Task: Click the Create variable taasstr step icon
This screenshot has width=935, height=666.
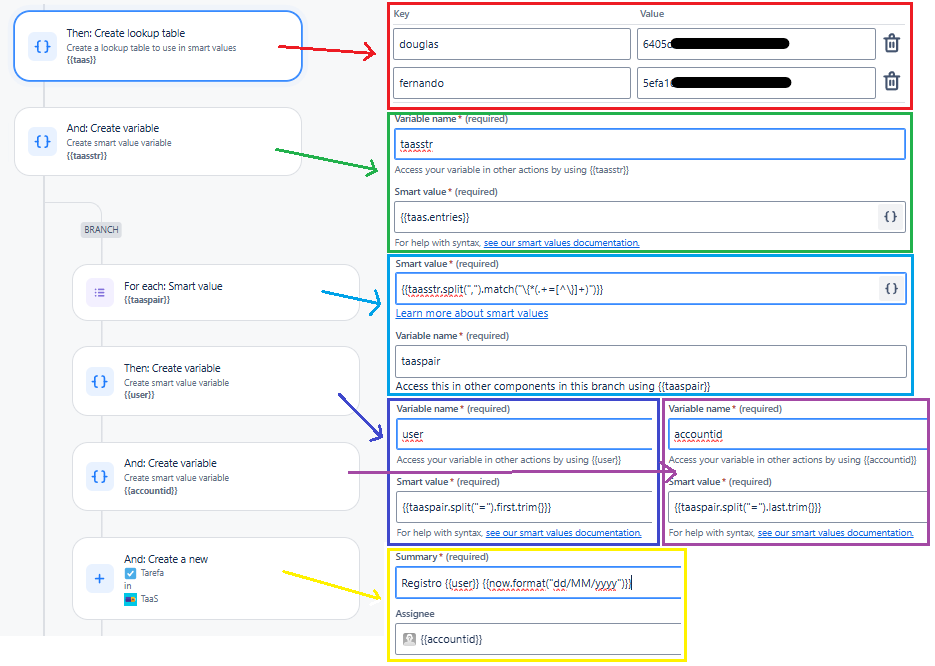Action: click(41, 141)
